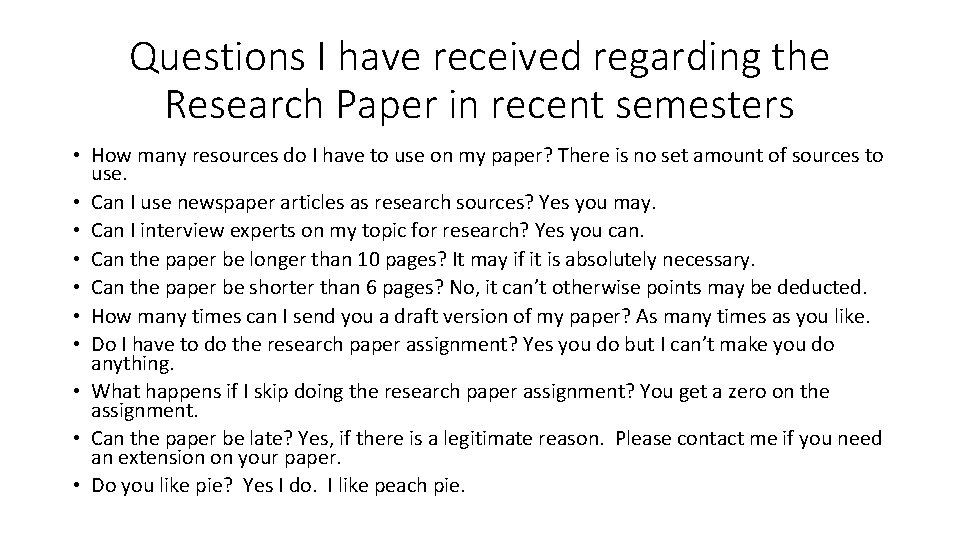Image resolution: width=960 pixels, height=540 pixels.
Task: Select the 'send you a draft version' question
Action: pos(330,316)
